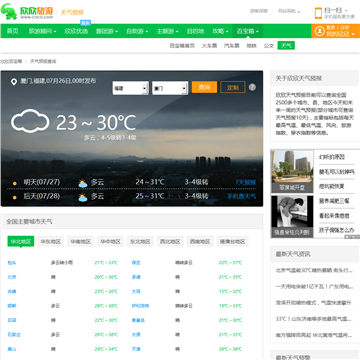Open the city dropdown showing 厦门

tap(170, 88)
